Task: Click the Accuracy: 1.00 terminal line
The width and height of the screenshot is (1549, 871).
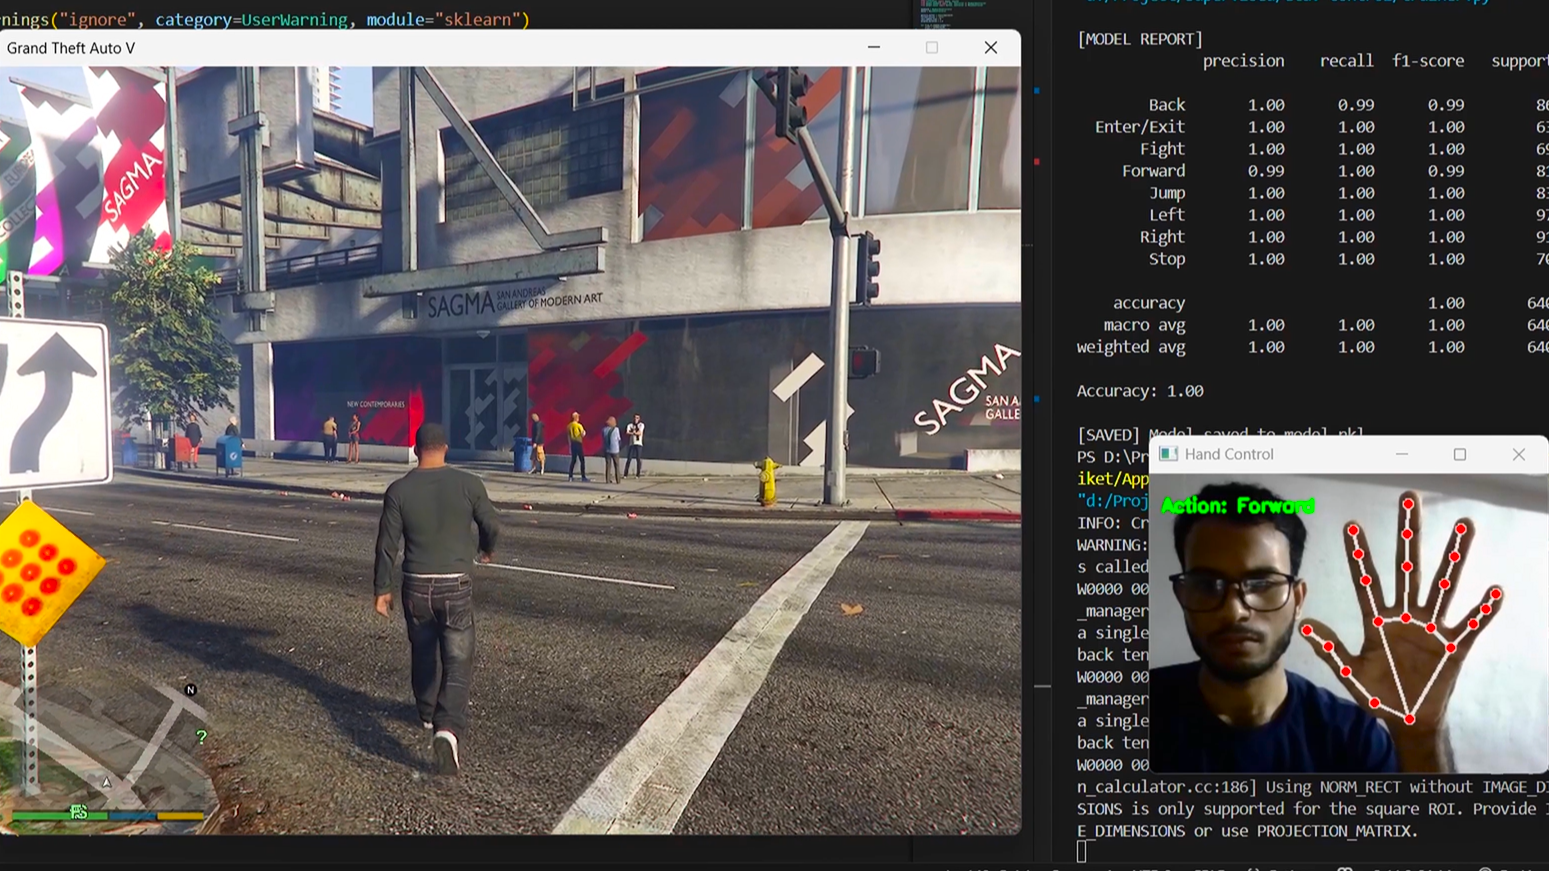Action: click(1139, 391)
